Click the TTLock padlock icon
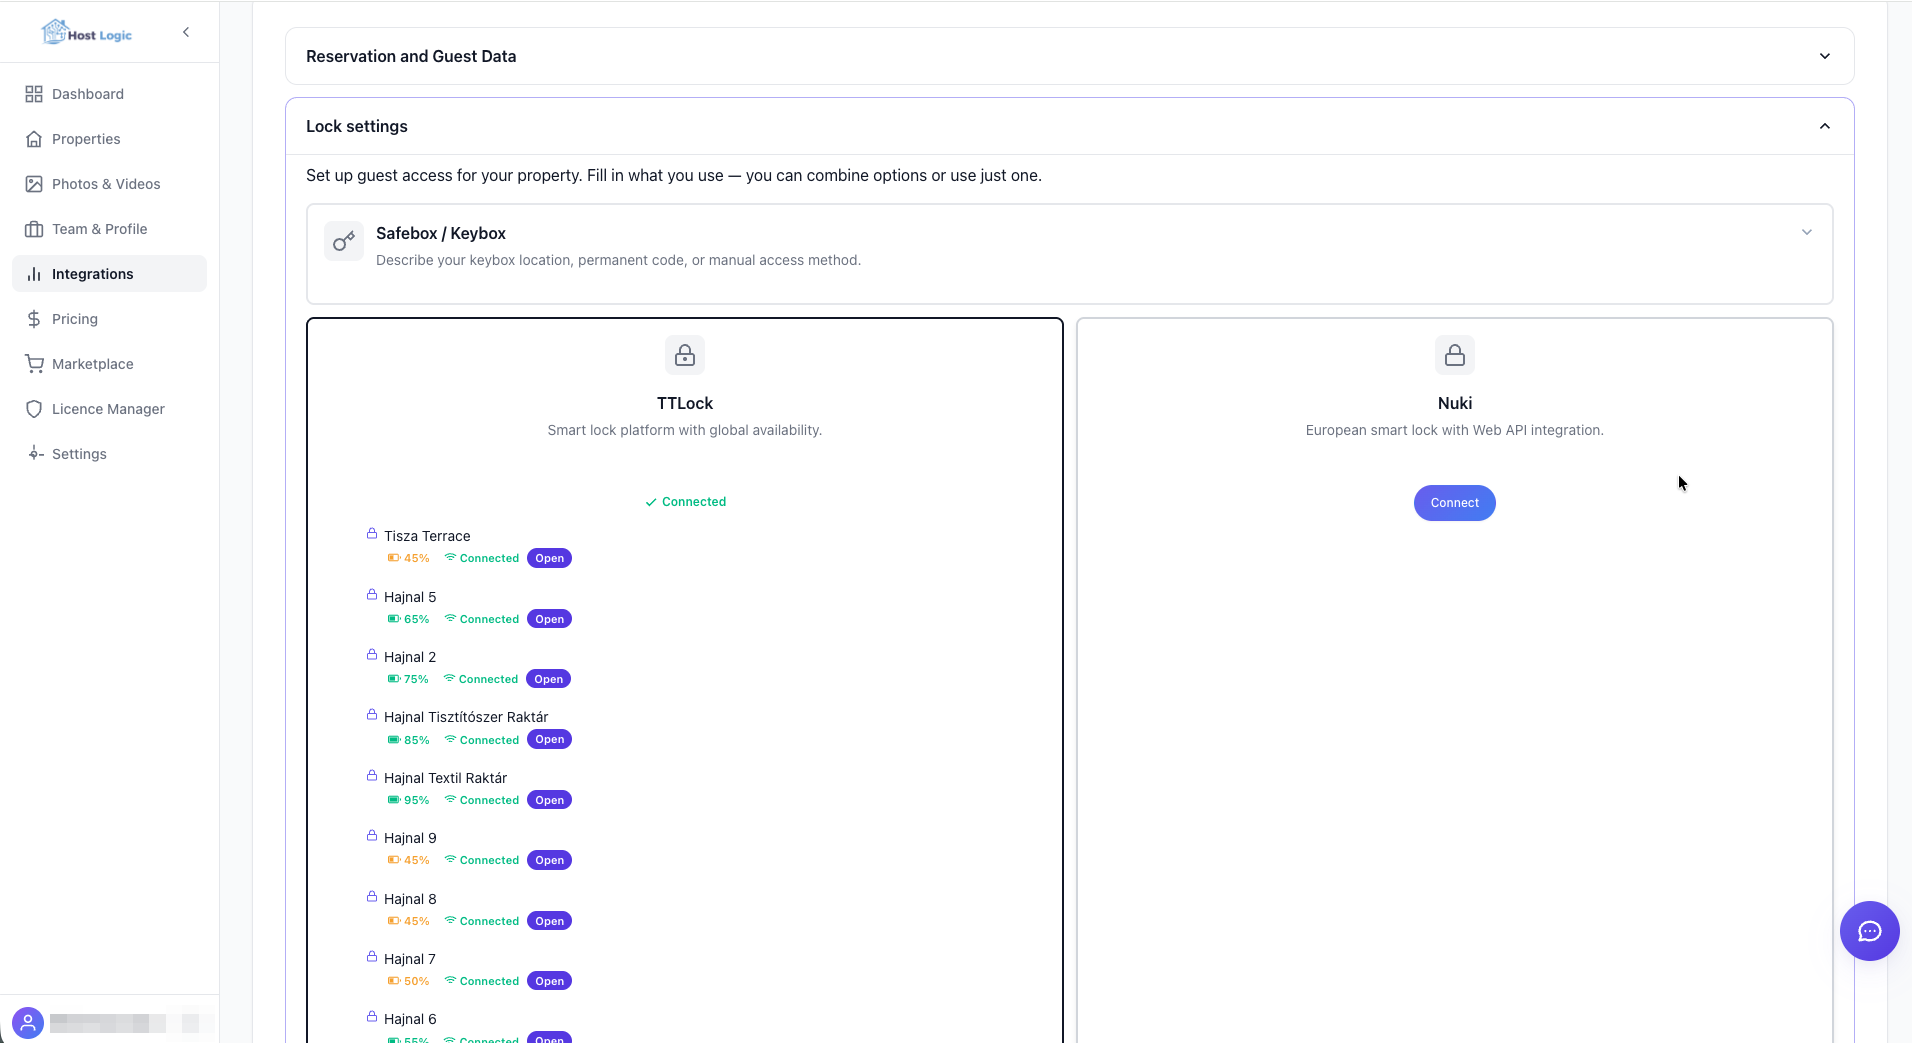This screenshot has width=1912, height=1043. [685, 355]
